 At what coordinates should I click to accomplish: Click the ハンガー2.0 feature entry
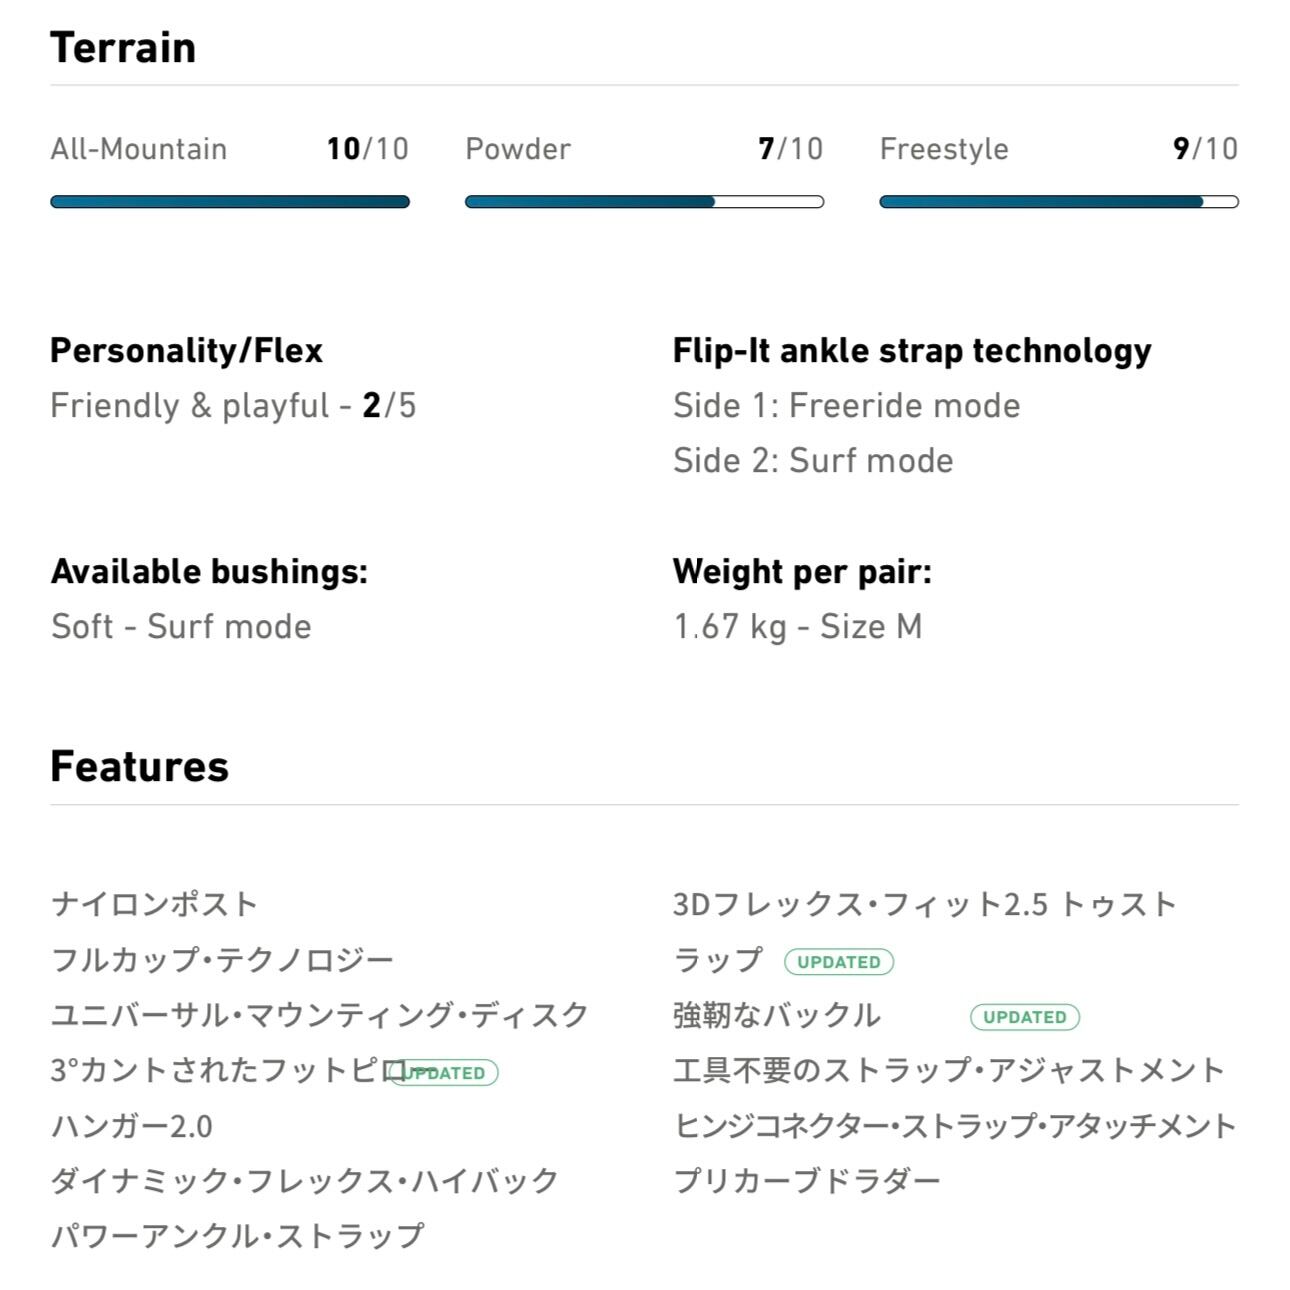pyautogui.click(x=131, y=1126)
